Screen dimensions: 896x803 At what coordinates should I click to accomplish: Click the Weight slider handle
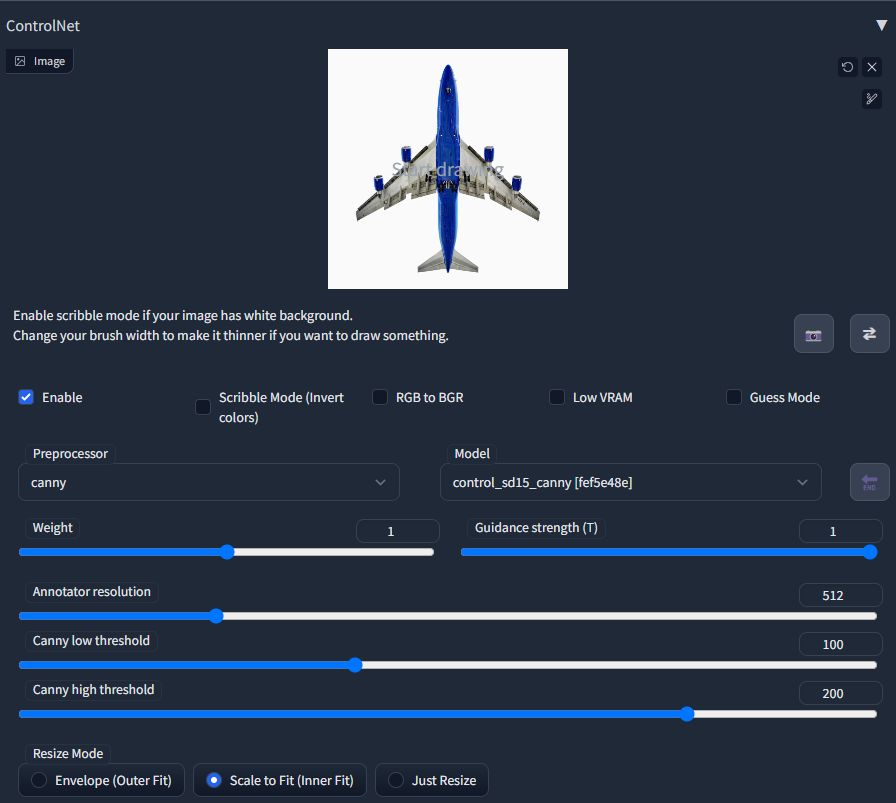227,551
